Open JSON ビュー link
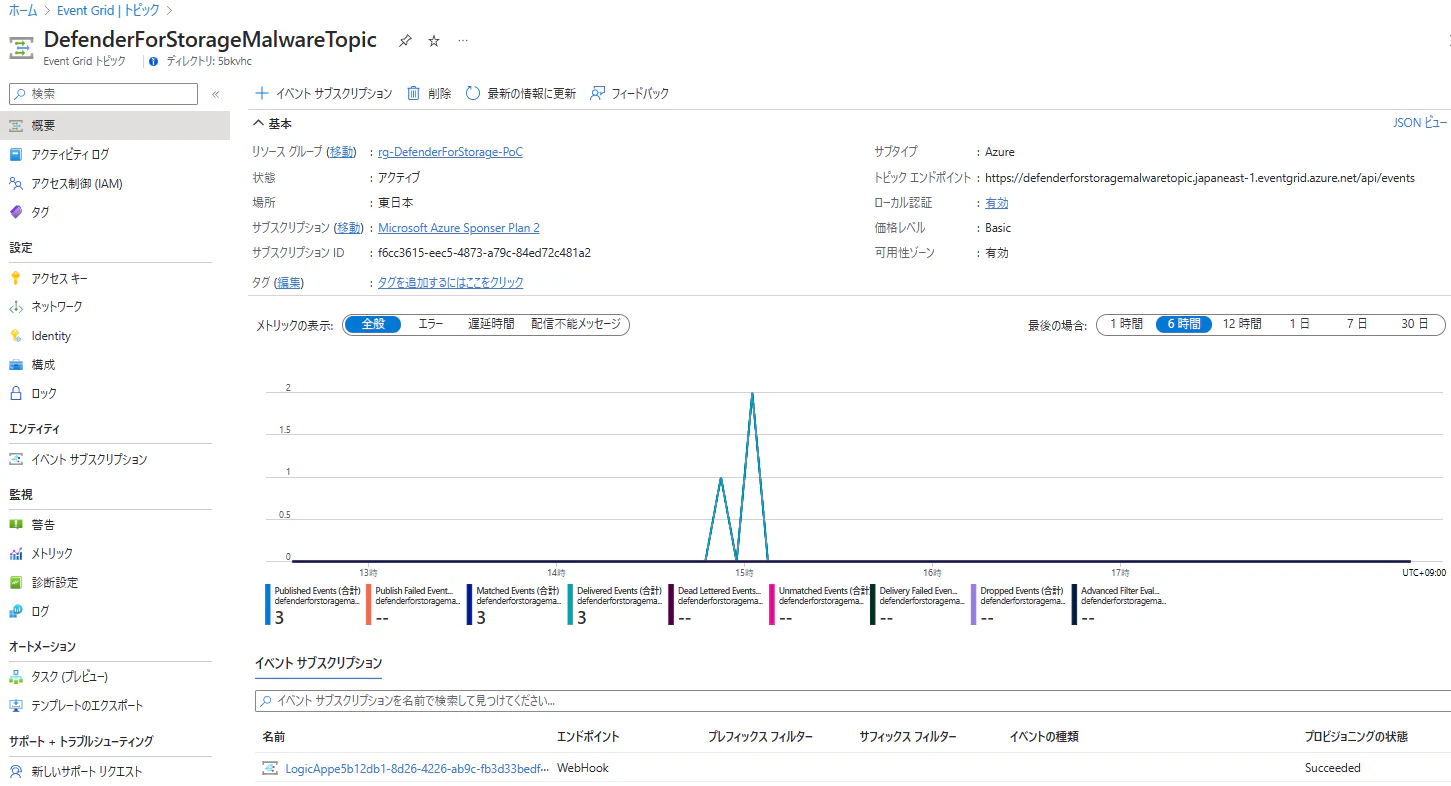Image resolution: width=1451 pixels, height=786 pixels. coord(1419,123)
